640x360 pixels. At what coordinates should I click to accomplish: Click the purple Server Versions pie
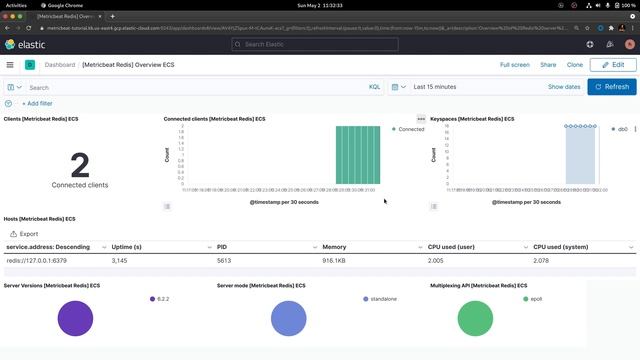[75, 318]
